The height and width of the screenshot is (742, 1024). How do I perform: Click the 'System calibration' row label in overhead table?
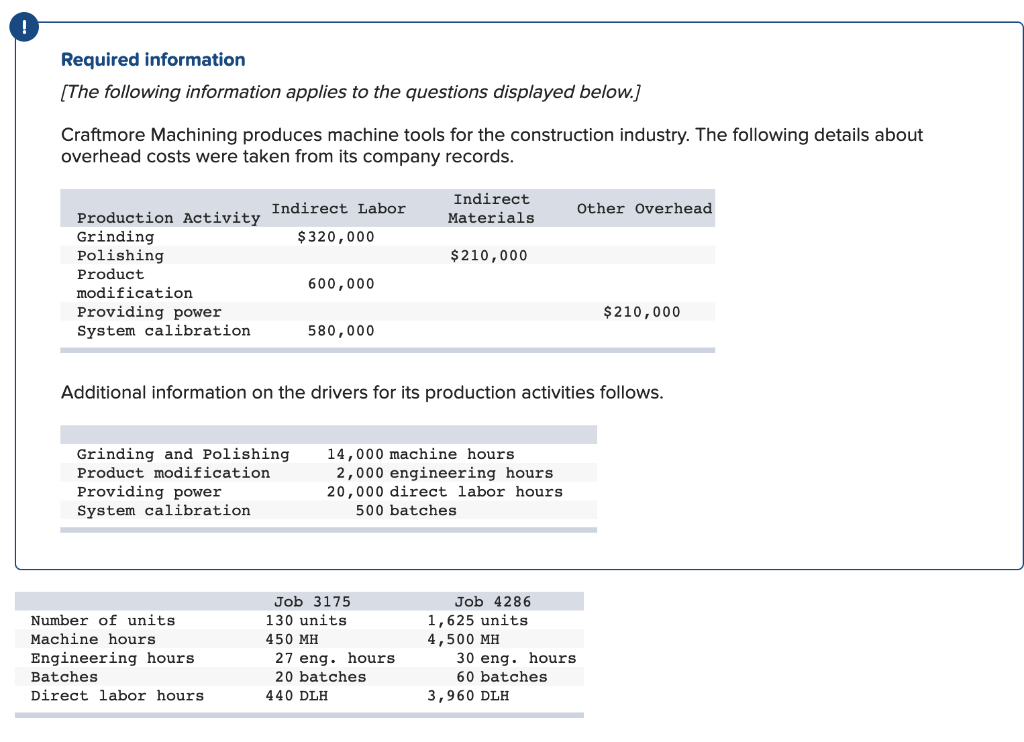(163, 331)
